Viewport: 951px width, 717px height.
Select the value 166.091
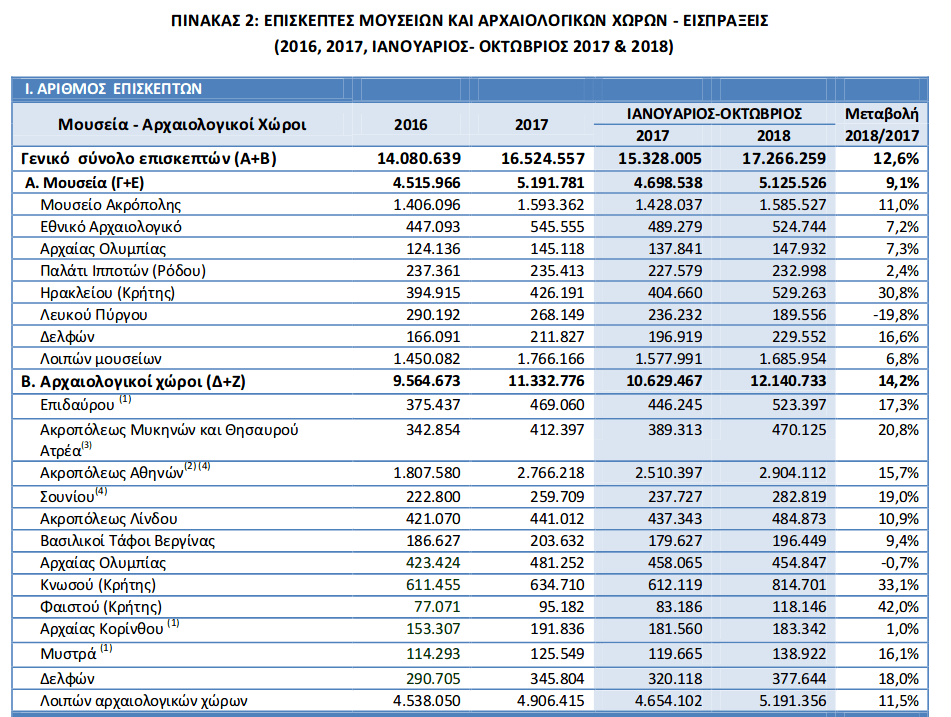pyautogui.click(x=433, y=337)
